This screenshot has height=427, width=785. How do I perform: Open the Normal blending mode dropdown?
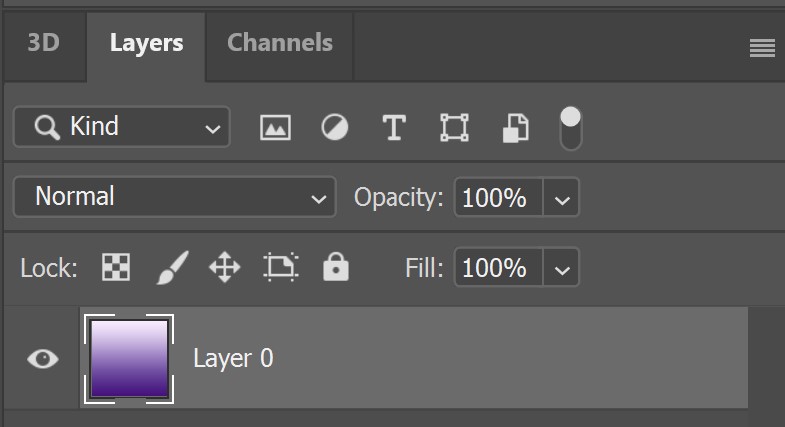(174, 197)
